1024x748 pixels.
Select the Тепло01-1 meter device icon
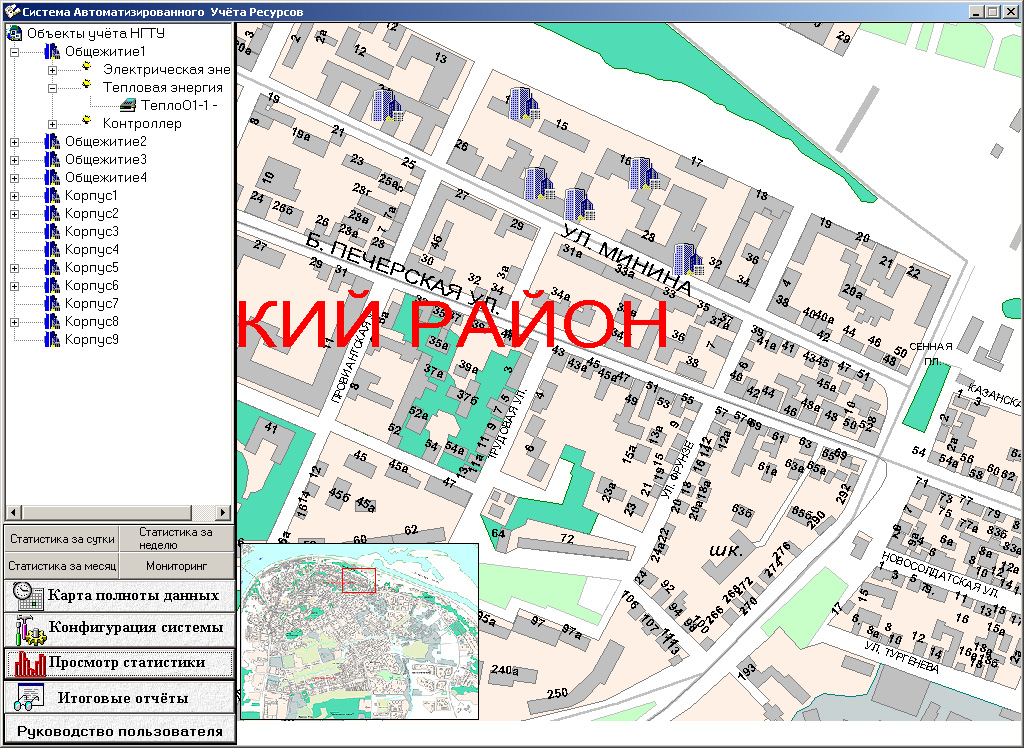click(129, 105)
